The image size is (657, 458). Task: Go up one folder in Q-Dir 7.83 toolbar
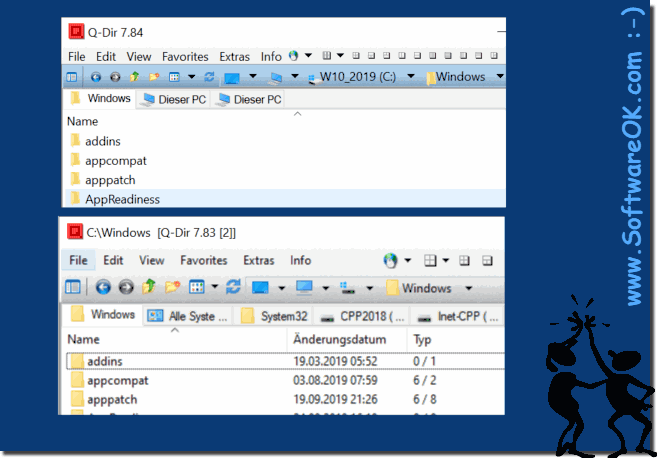(x=149, y=287)
